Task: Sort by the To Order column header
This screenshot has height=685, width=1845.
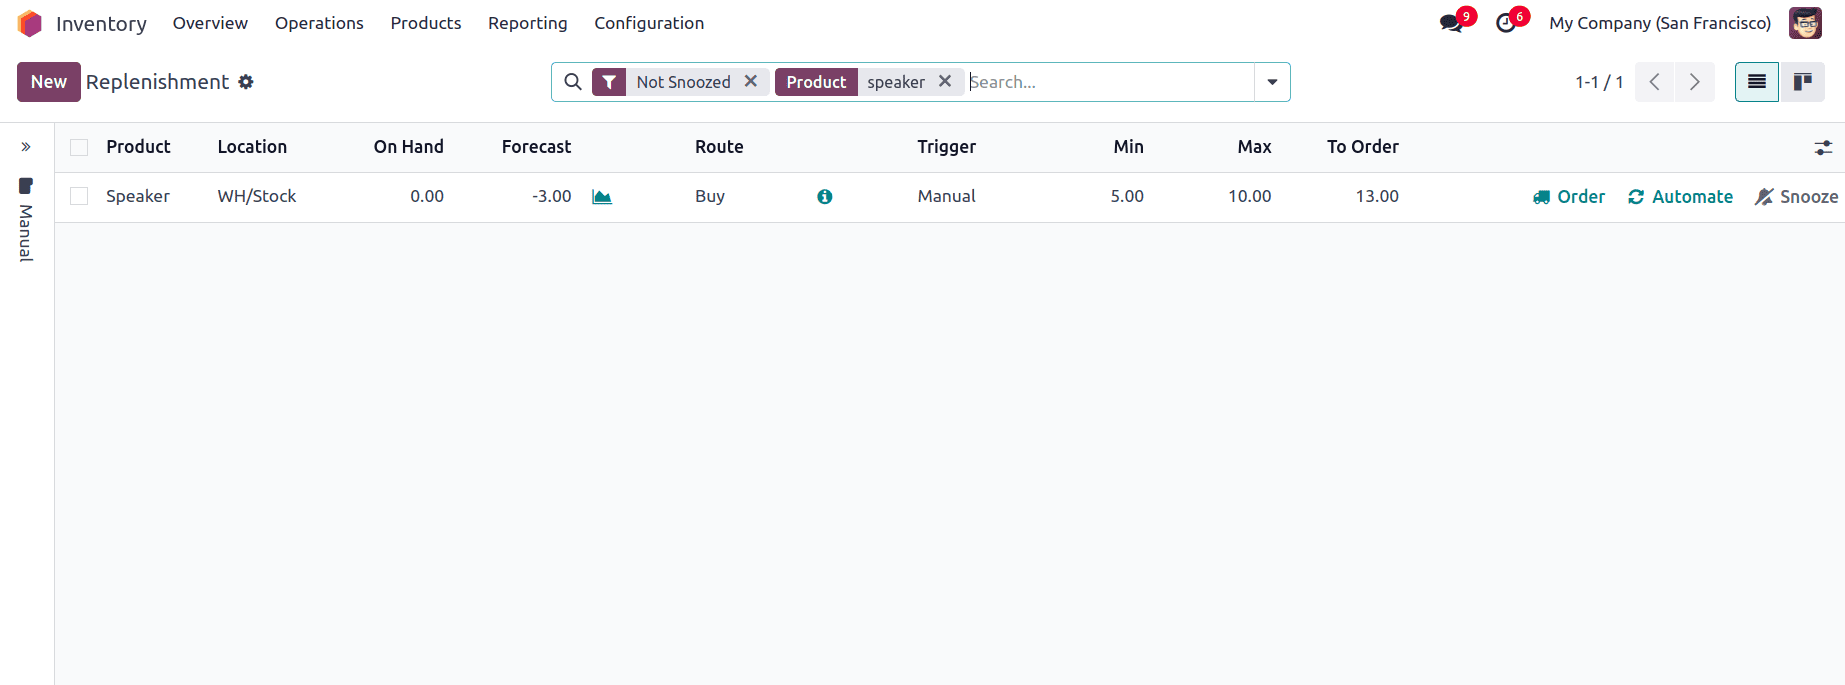Action: (1362, 147)
